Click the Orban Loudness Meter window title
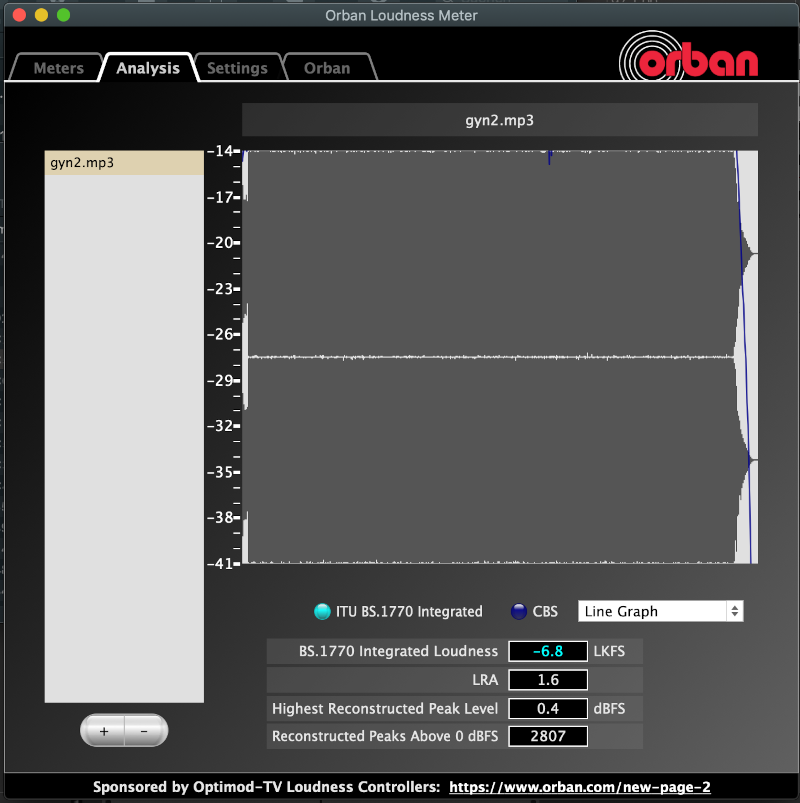This screenshot has height=803, width=800. 401,15
